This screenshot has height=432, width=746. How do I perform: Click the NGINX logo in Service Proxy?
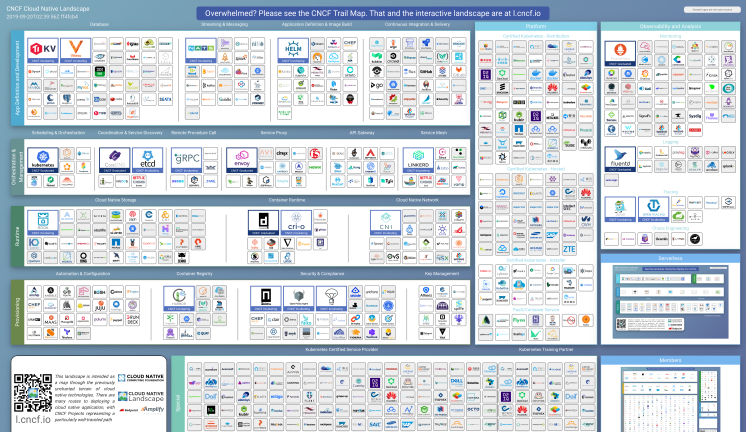point(314,167)
